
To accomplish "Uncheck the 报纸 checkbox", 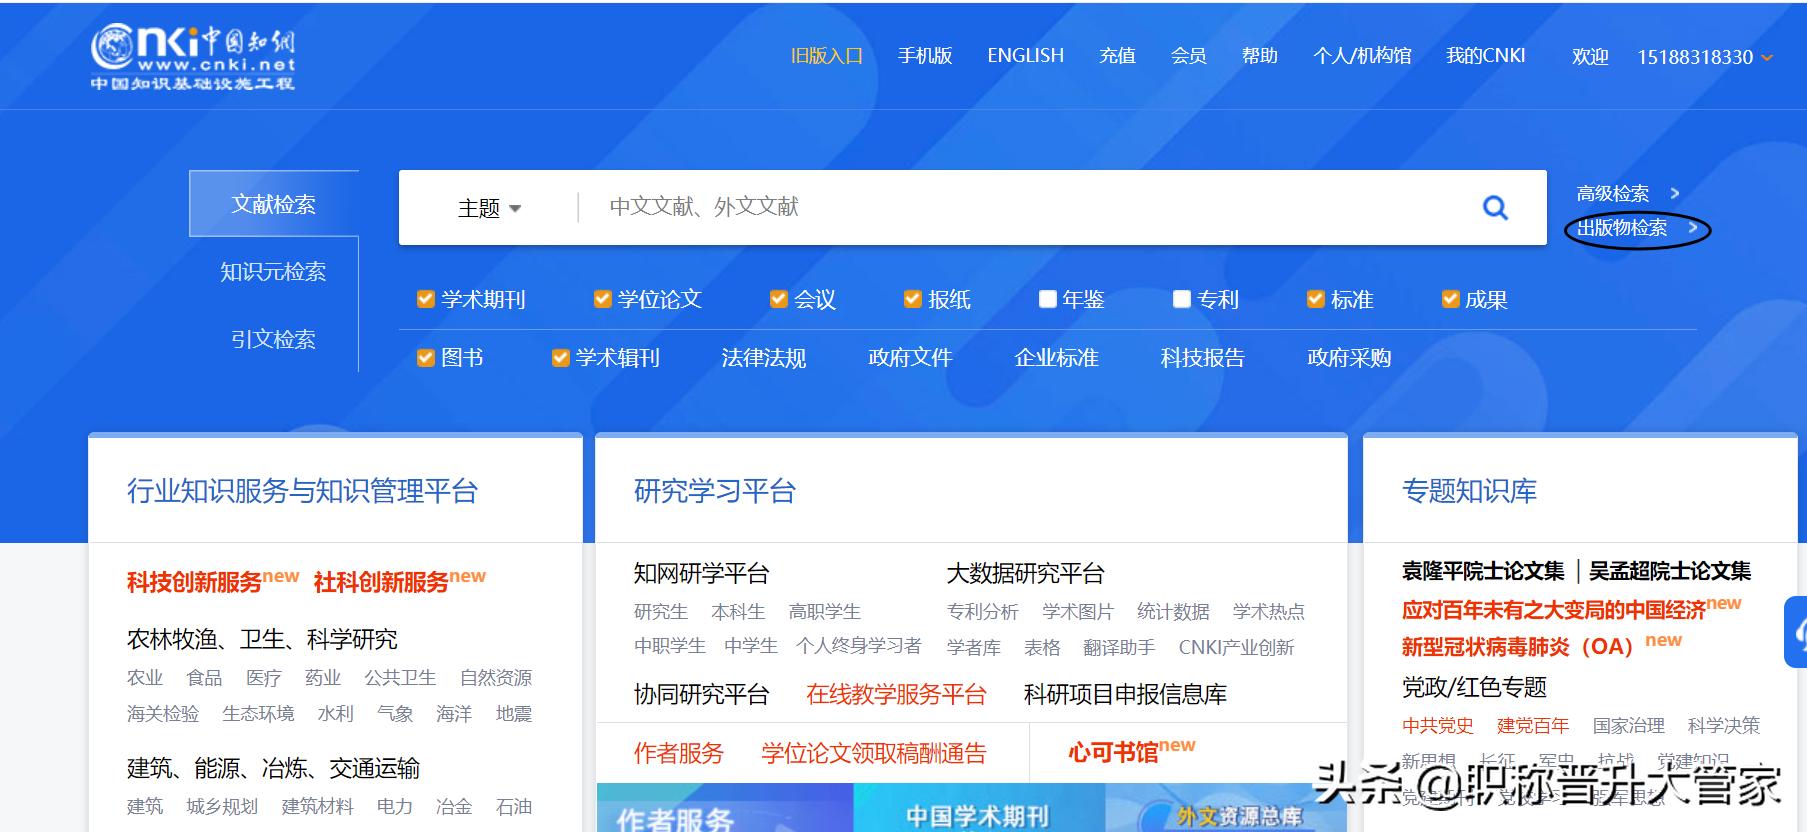I will pos(912,299).
